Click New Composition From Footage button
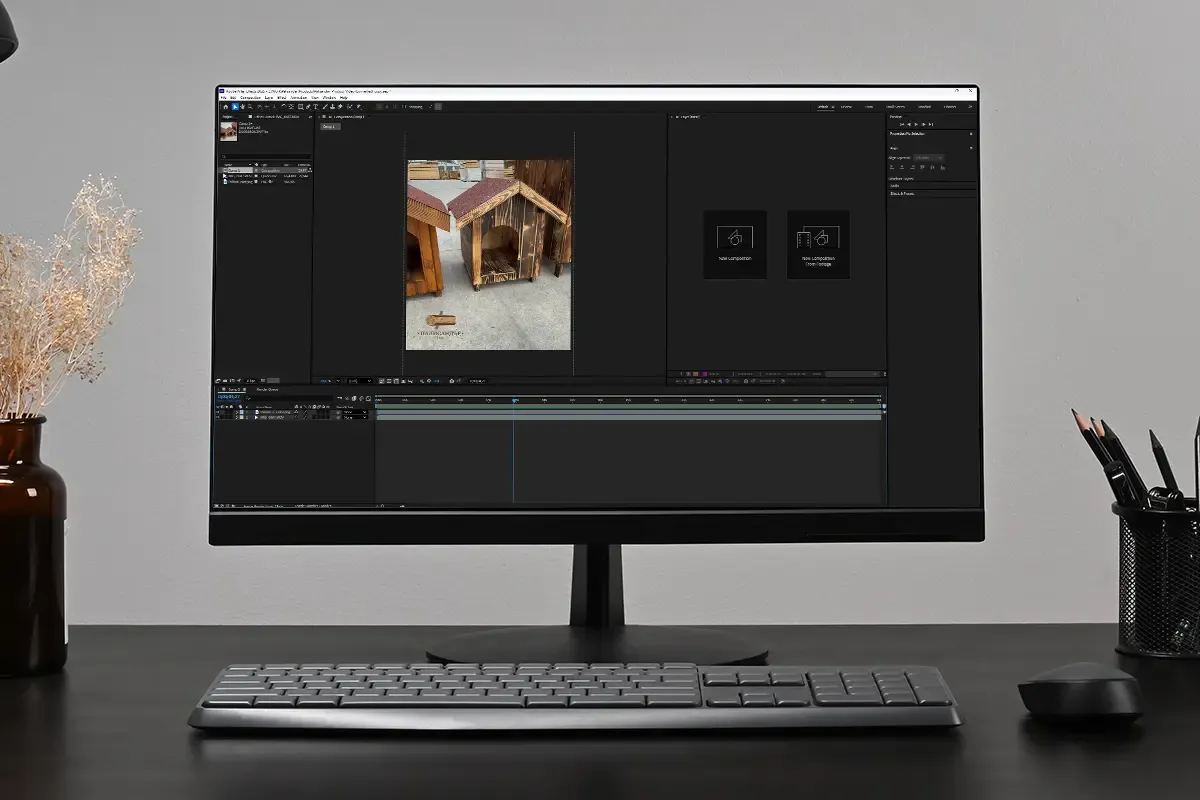1200x800 pixels. pos(818,244)
